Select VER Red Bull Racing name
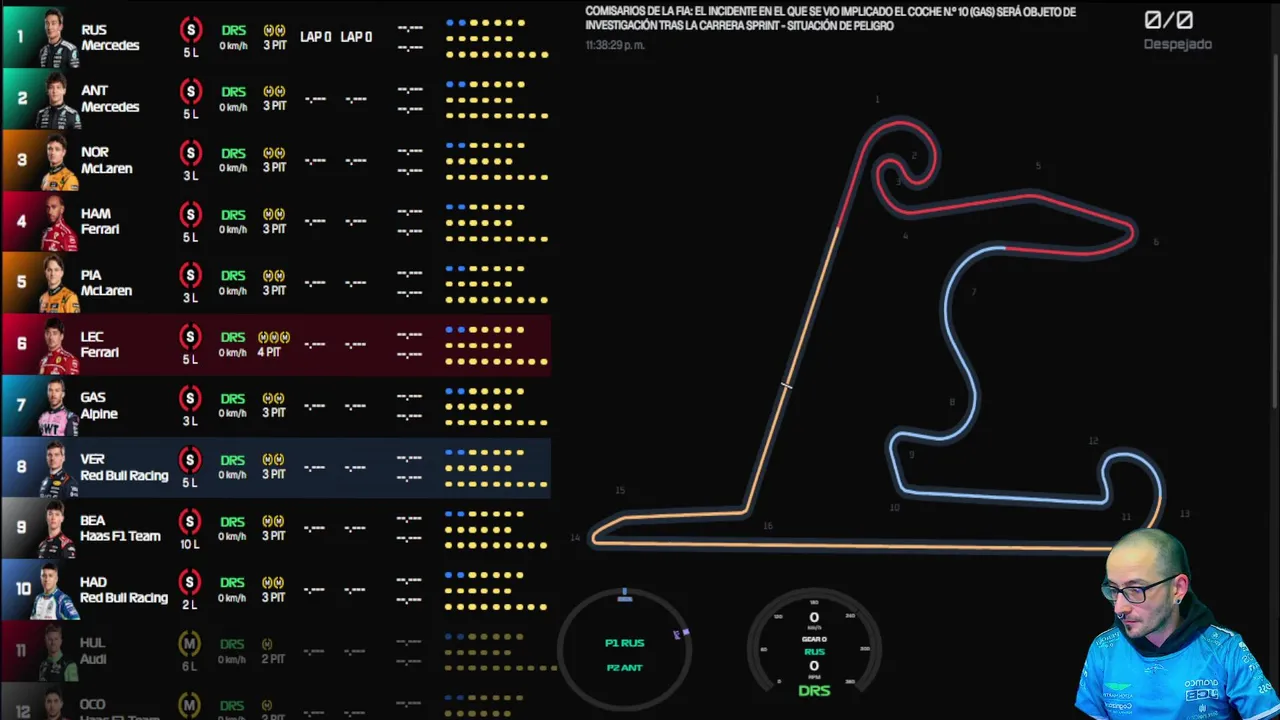 [x=124, y=467]
